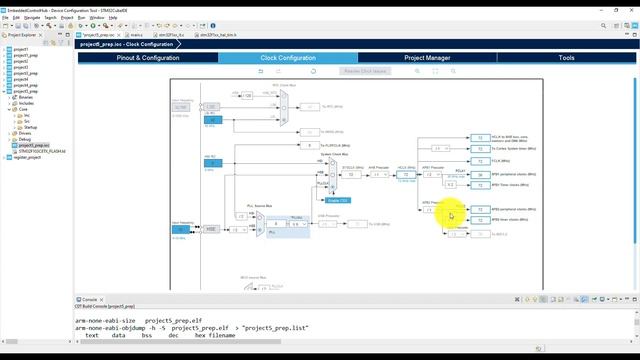
Task: Click the Debug bug toolbar icon
Action: (81, 26)
